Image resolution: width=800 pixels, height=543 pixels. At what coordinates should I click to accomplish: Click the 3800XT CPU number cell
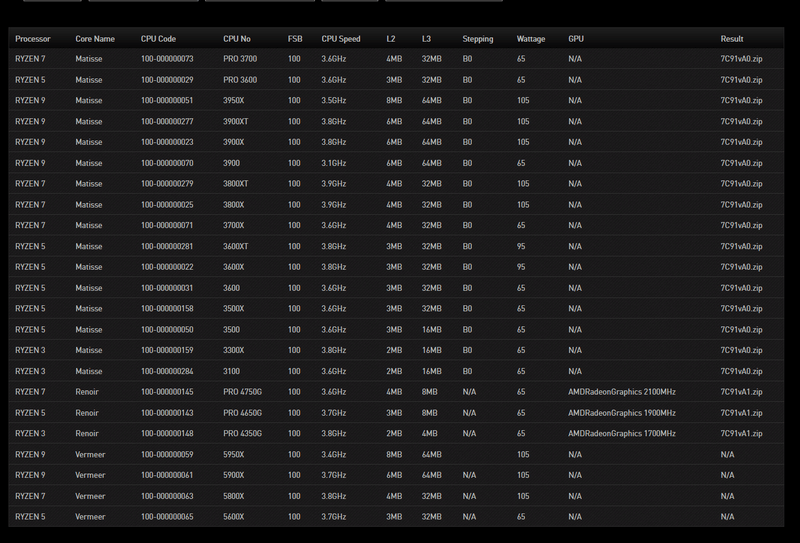(x=236, y=184)
